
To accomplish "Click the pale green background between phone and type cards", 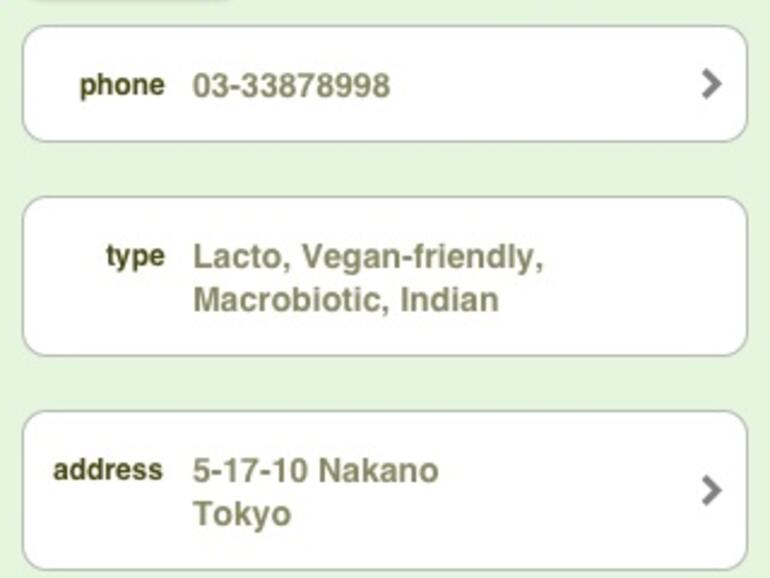I will (x=385, y=169).
